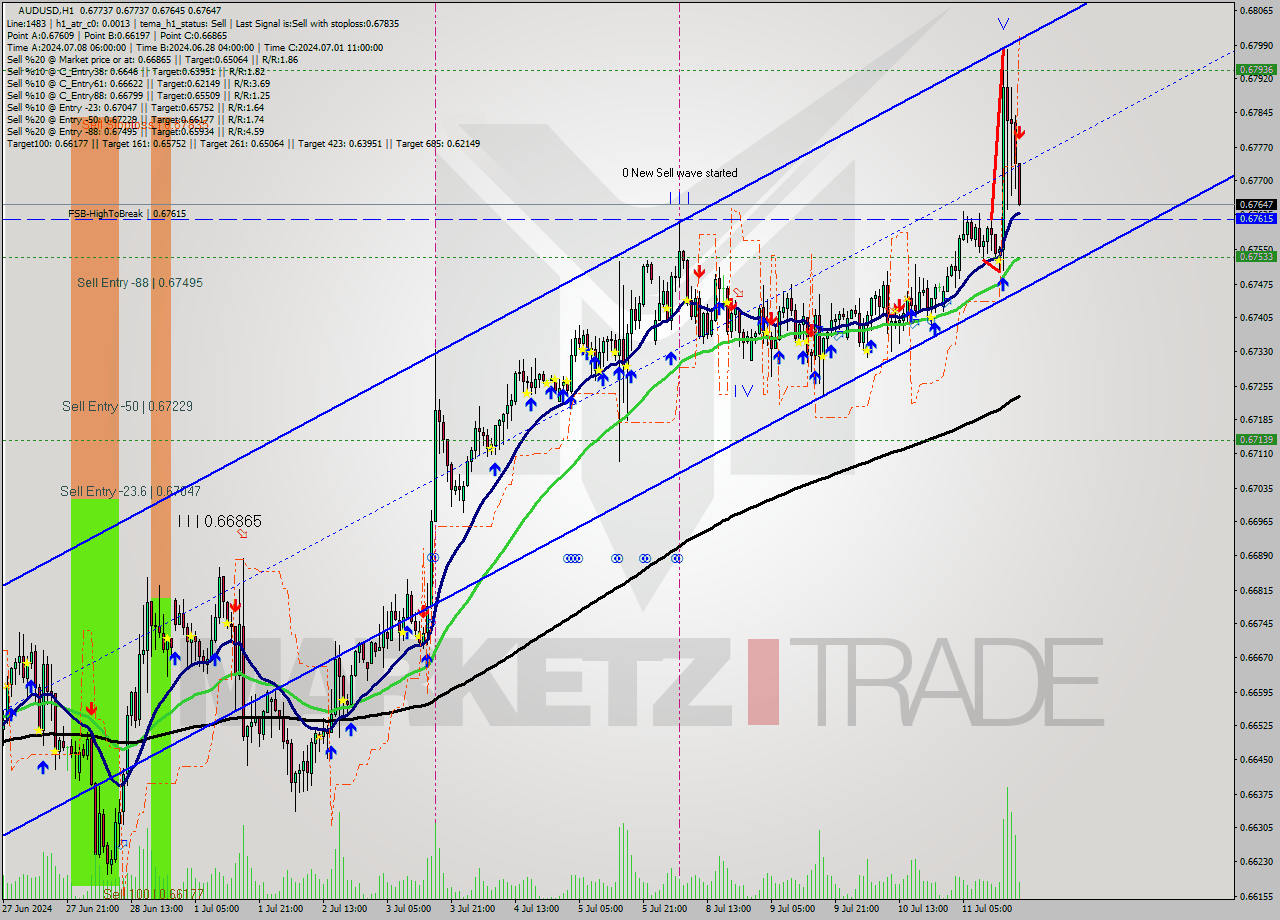Screen dimensions: 1280x920
Task: Click the '28 Jun 13:00' time axis label
Action: (x=155, y=909)
